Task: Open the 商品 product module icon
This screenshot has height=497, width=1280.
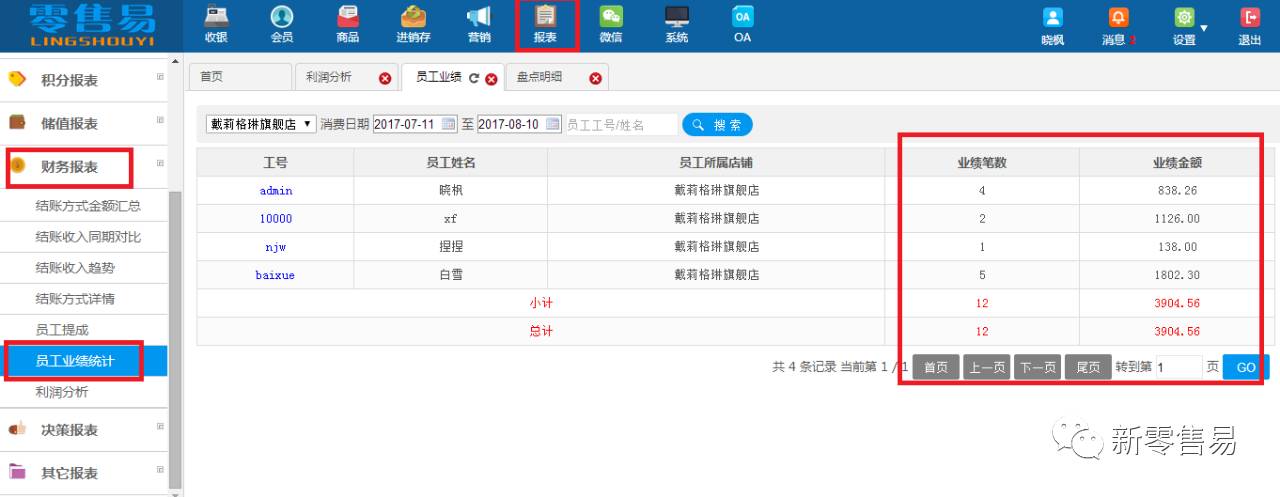Action: pos(347,25)
